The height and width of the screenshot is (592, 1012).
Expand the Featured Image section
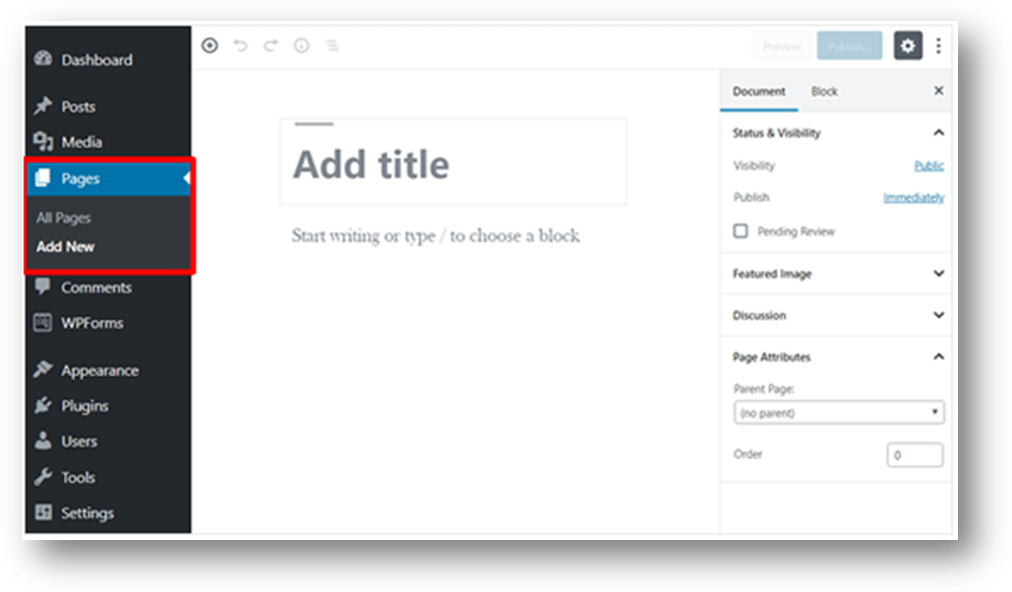click(938, 274)
